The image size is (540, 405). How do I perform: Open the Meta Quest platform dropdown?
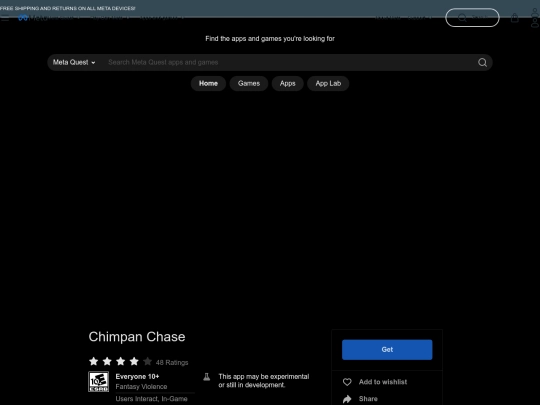coord(74,62)
